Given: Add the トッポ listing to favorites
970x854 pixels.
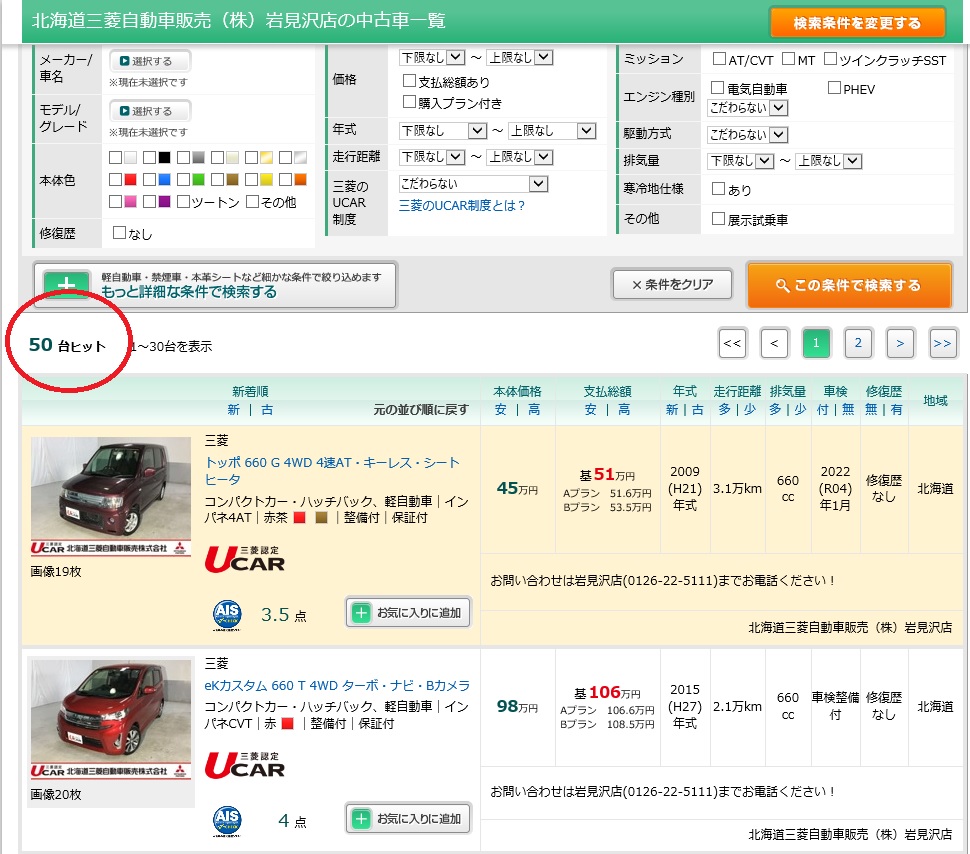Looking at the screenshot, I should [x=408, y=613].
